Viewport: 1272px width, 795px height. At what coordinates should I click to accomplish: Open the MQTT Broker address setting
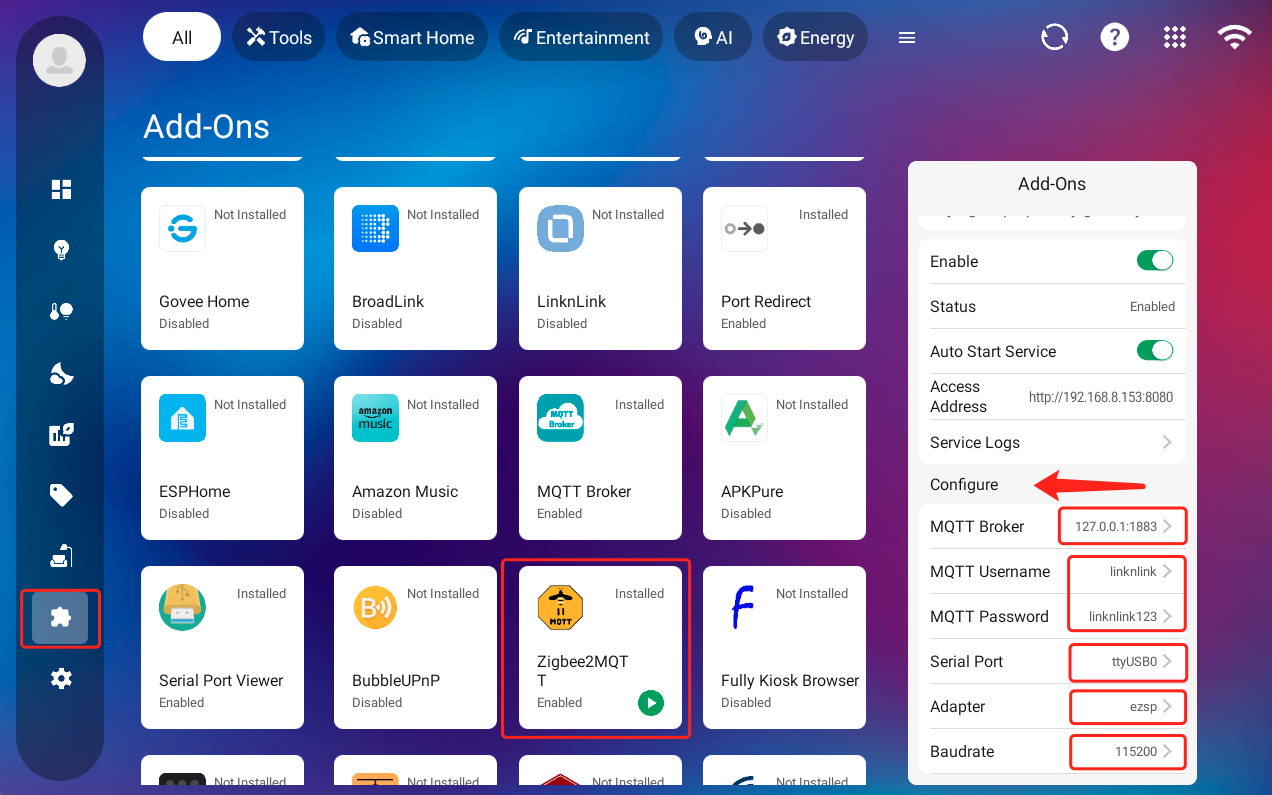click(x=1122, y=526)
